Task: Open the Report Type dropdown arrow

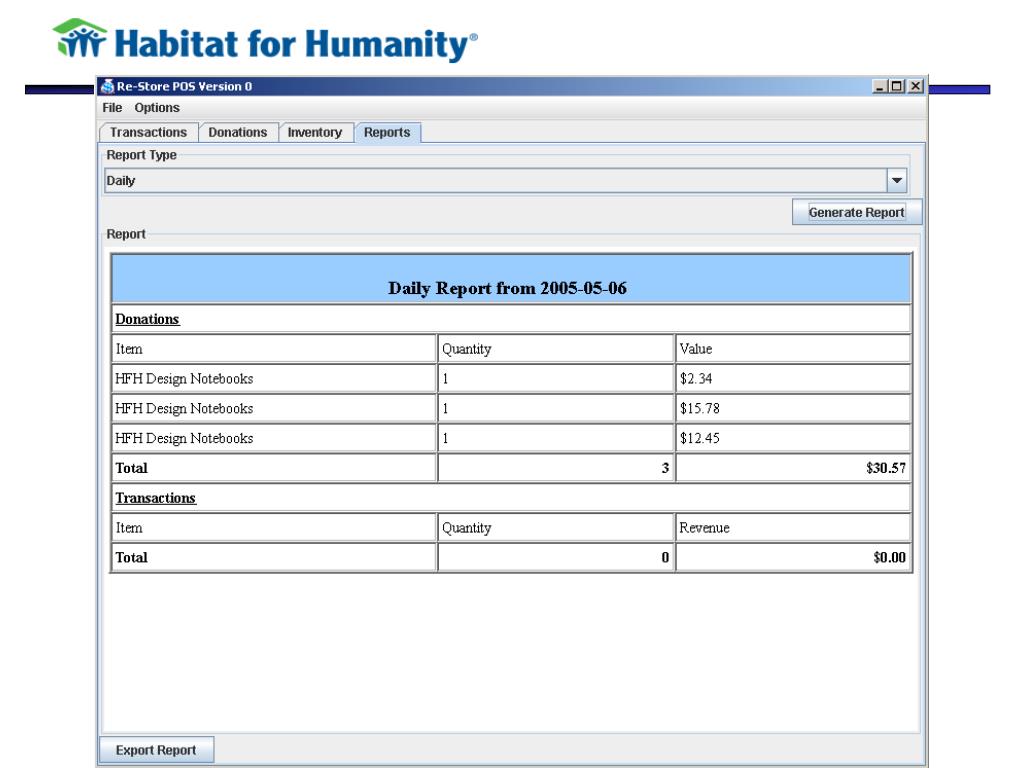Action: click(897, 180)
